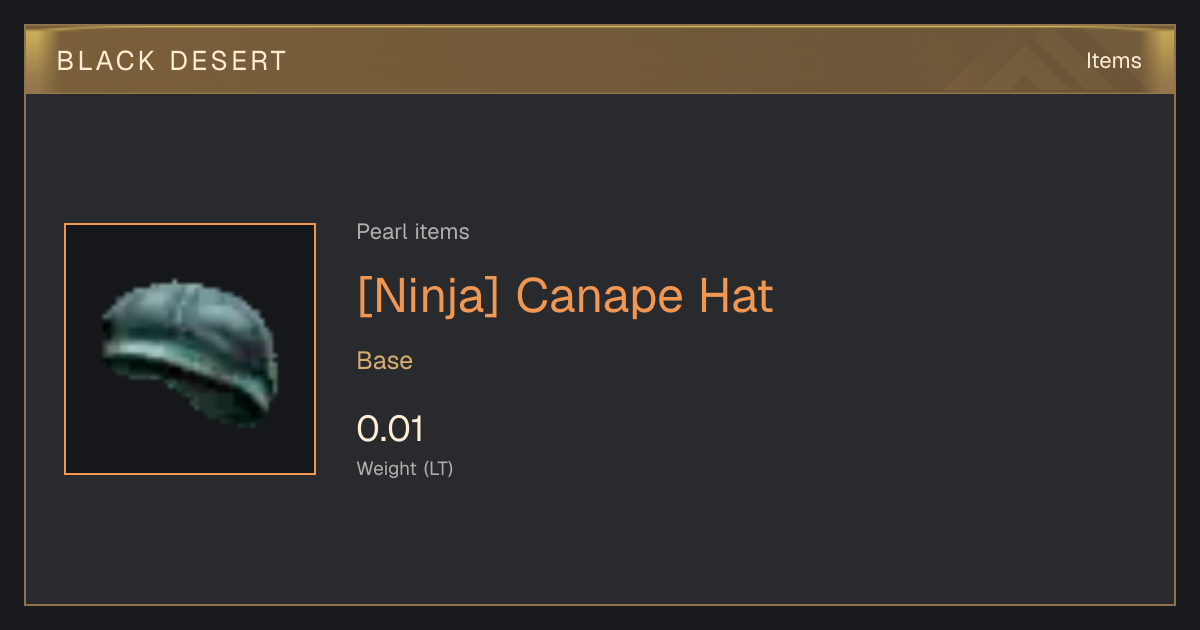1200x630 pixels.
Task: Click the Canape Hat item icon
Action: click(x=190, y=349)
